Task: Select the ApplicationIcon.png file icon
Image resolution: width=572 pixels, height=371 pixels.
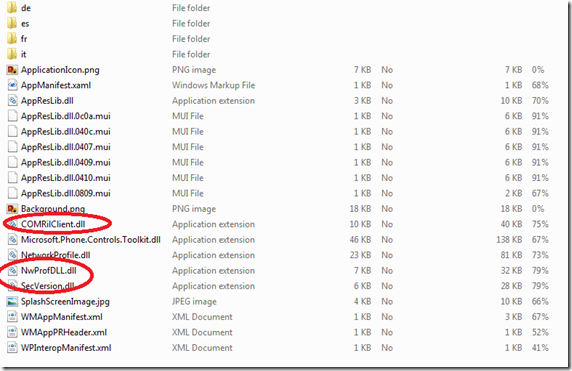Action: [x=12, y=70]
